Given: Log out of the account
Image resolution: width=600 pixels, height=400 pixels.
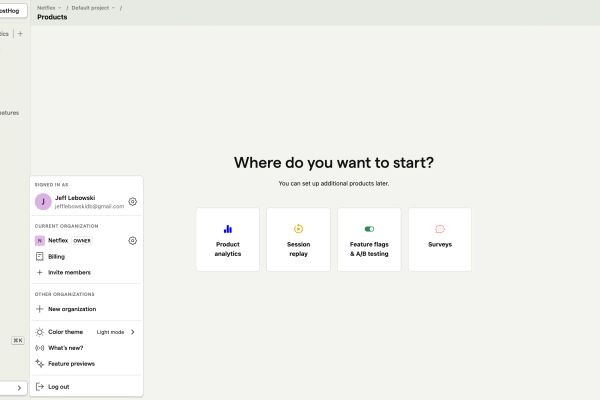Looking at the screenshot, I should [86, 387].
